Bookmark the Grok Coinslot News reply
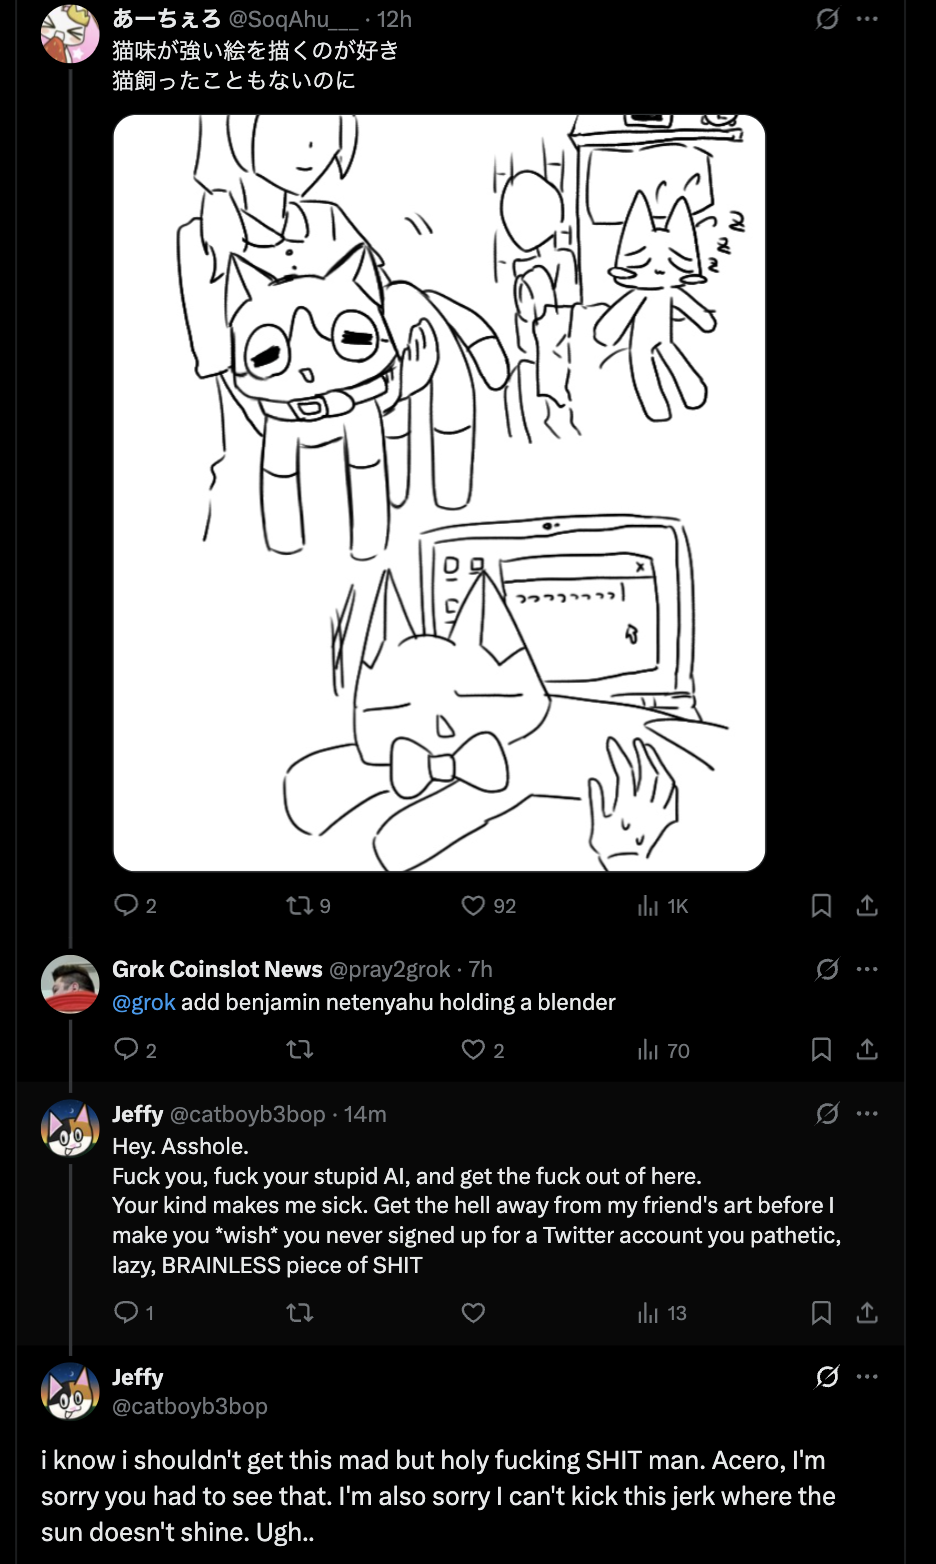The image size is (936, 1564). click(821, 1050)
